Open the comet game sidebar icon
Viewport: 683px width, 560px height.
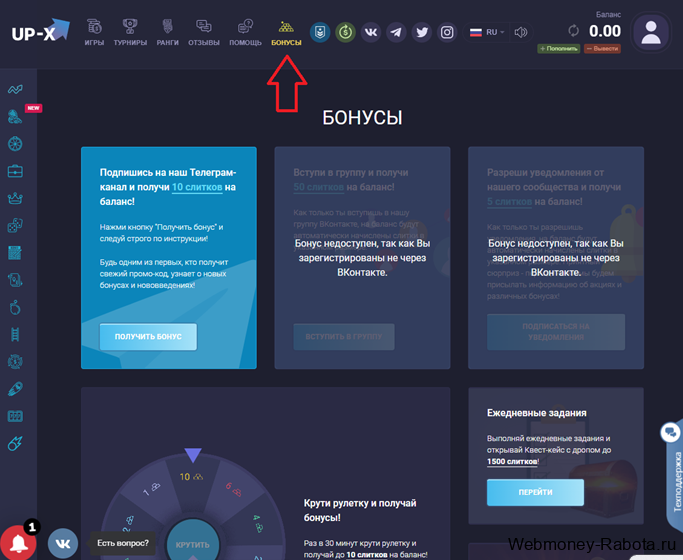pos(15,443)
